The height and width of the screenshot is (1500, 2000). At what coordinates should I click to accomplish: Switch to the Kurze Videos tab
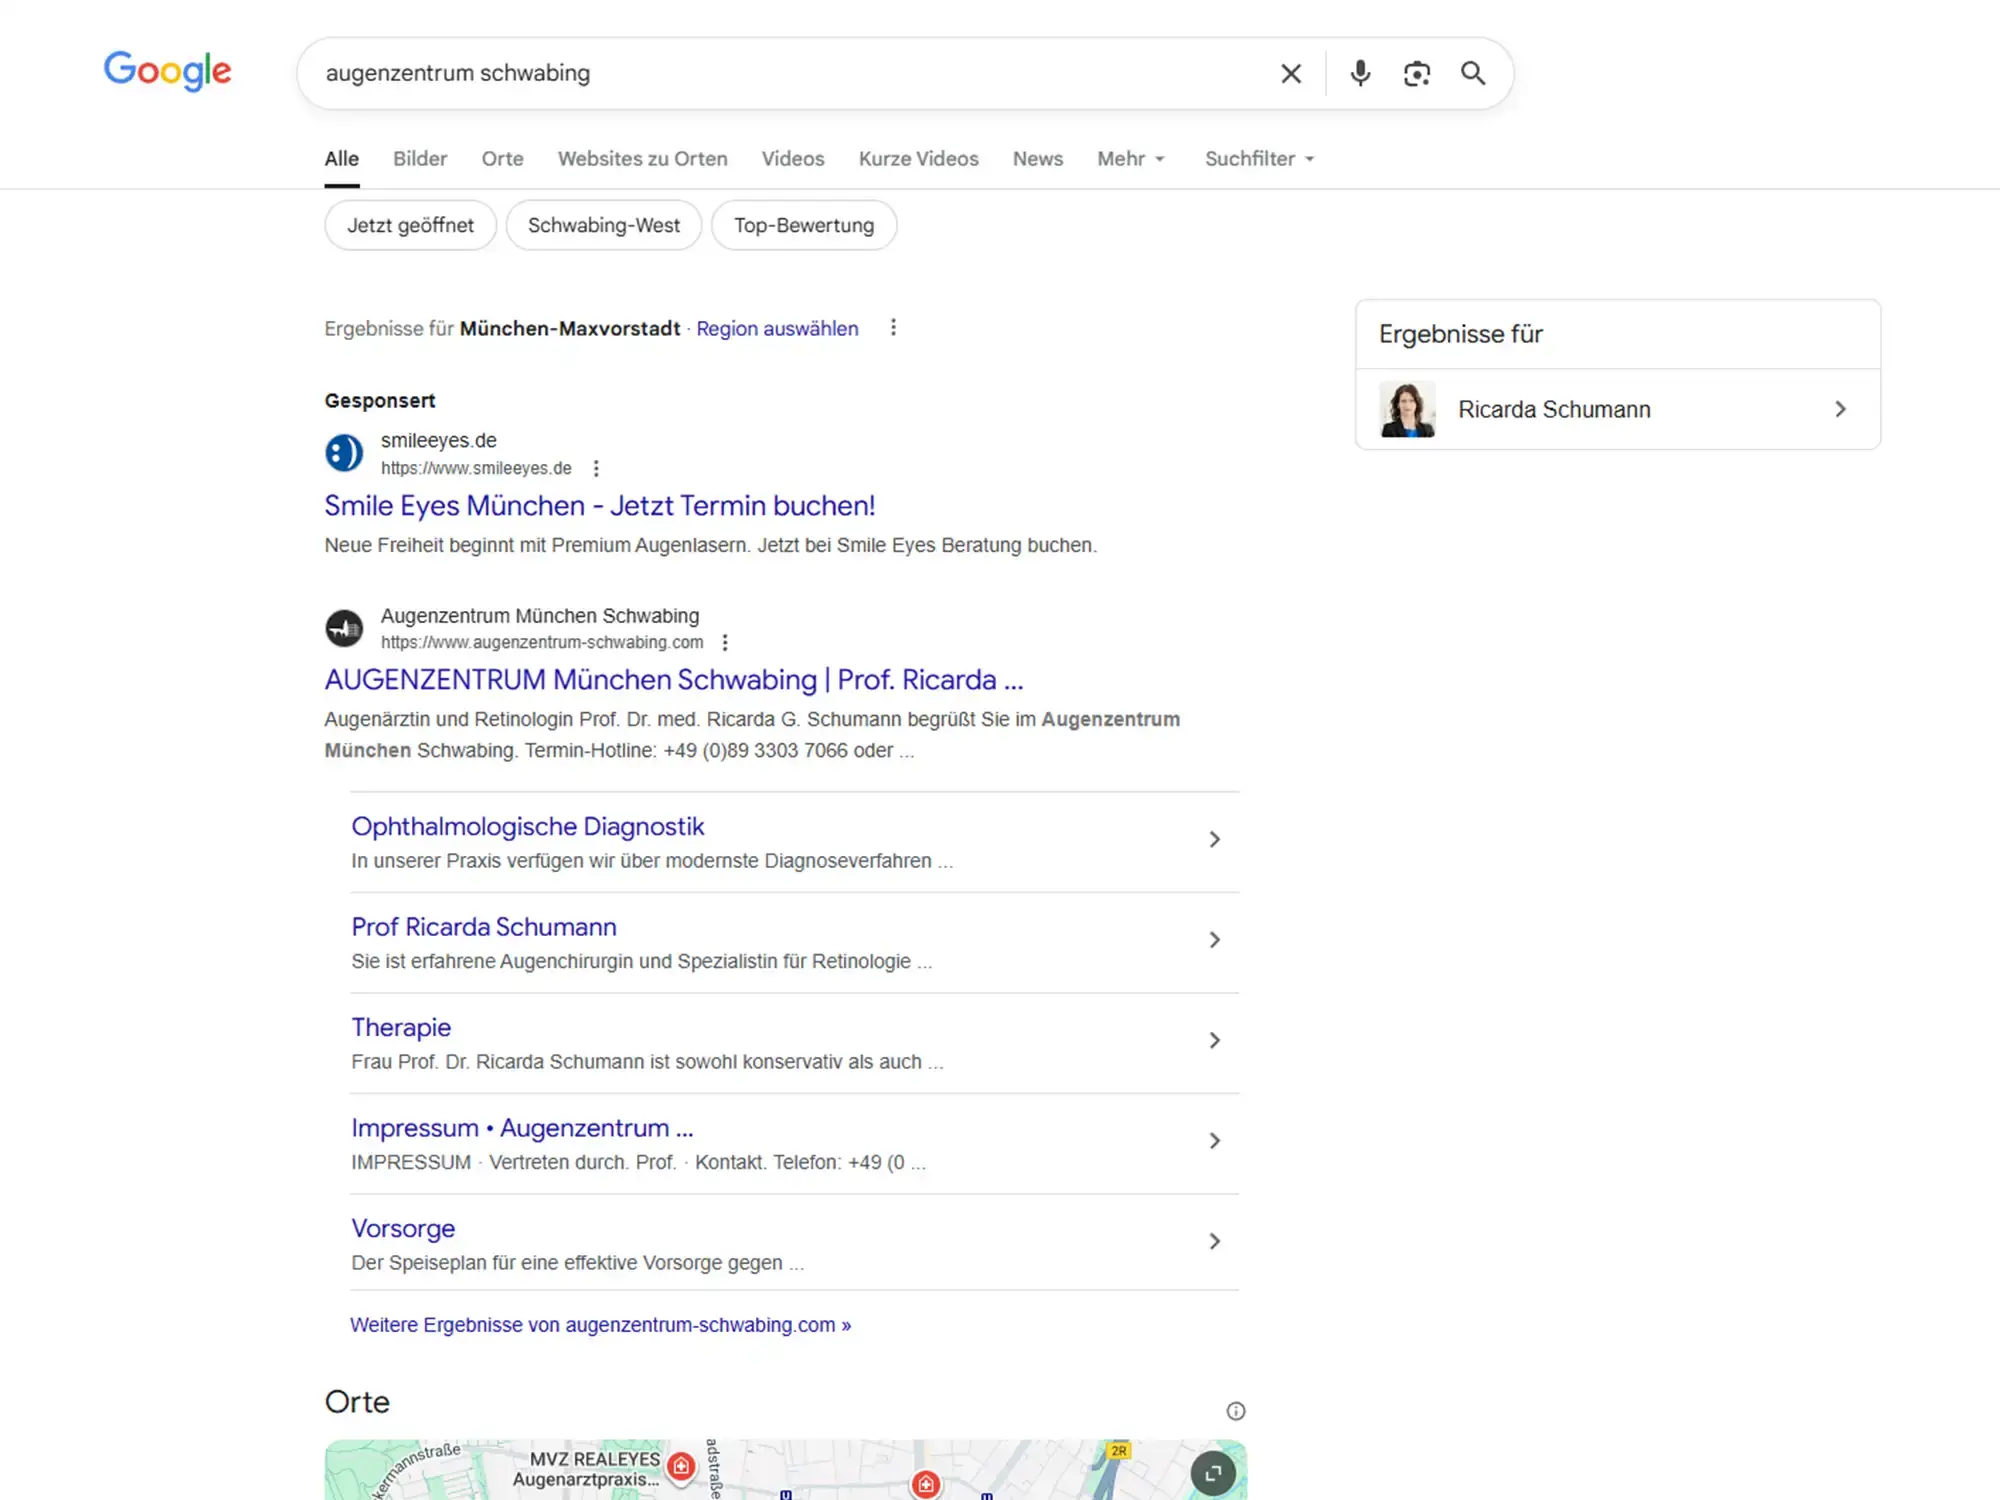coord(918,159)
